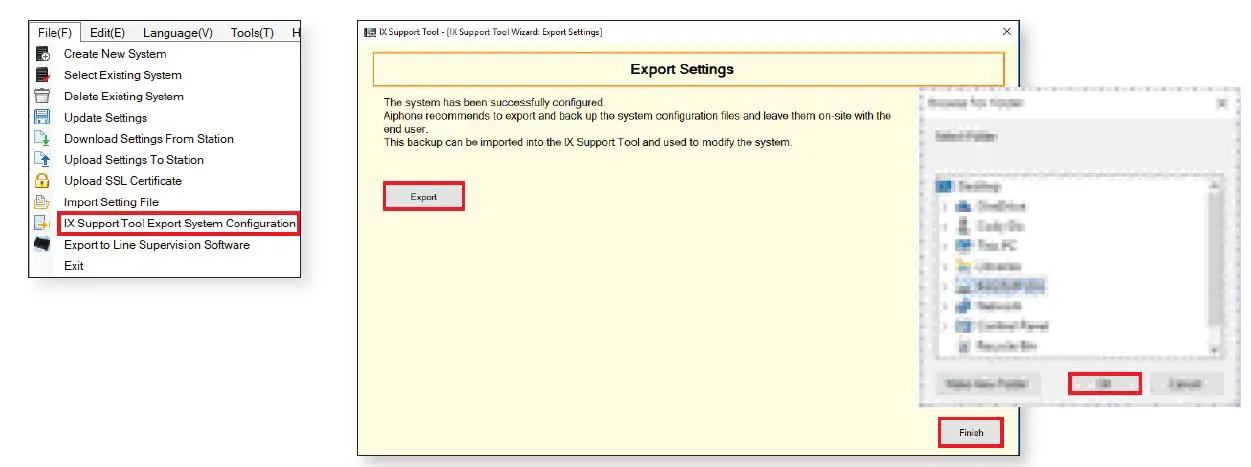
Task: Click the Make New Folder button
Action: point(988,384)
